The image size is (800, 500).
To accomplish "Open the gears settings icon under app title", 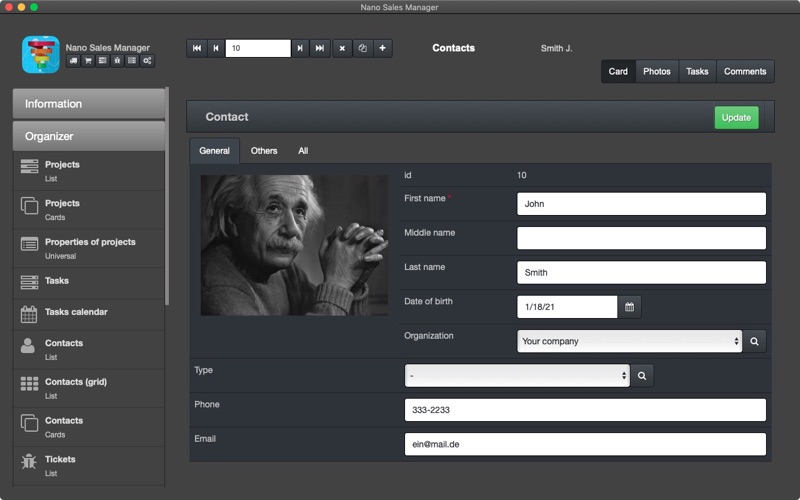I will tap(147, 61).
